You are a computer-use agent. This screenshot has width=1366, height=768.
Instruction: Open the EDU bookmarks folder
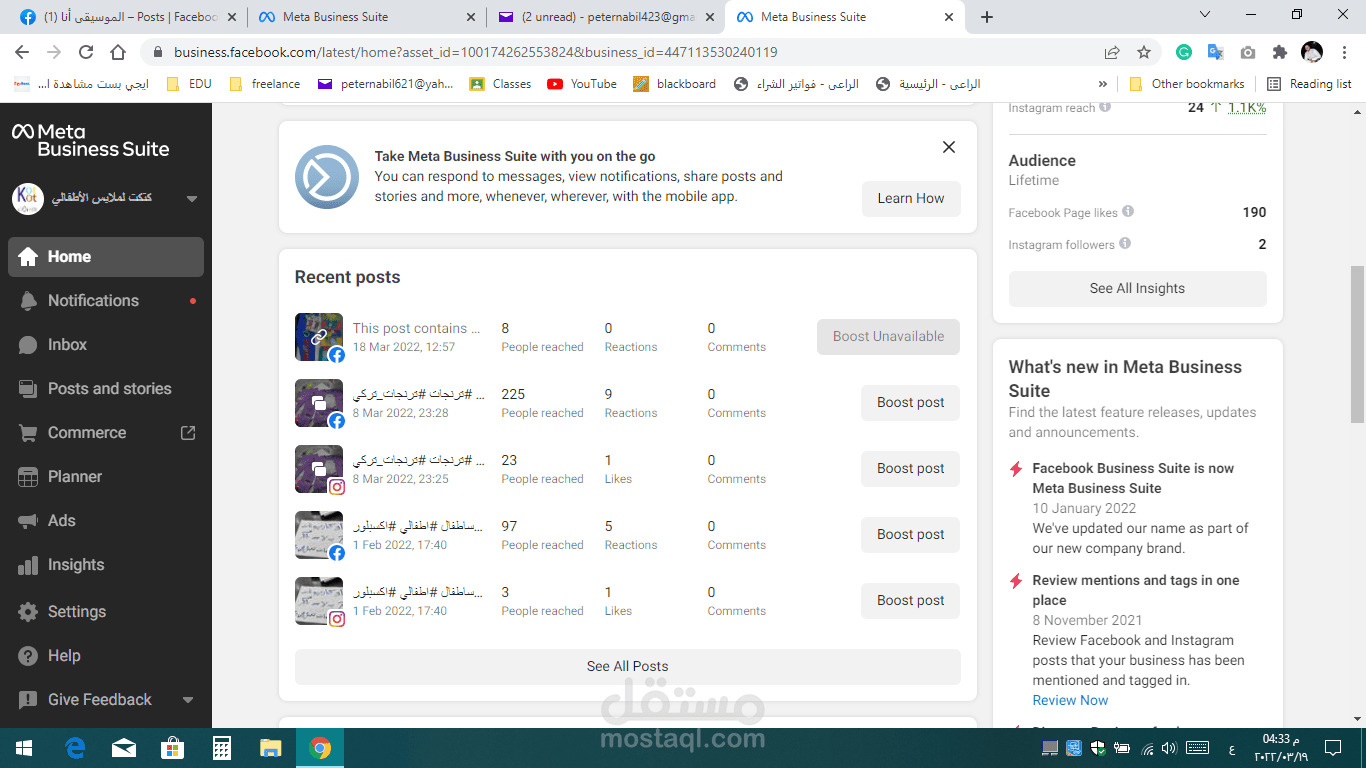pyautogui.click(x=189, y=84)
